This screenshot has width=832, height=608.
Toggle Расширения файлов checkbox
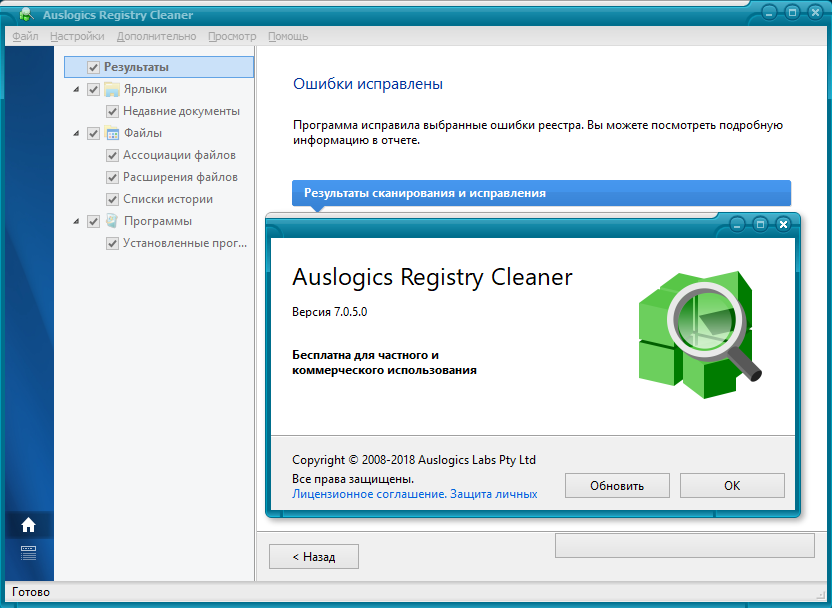point(112,177)
